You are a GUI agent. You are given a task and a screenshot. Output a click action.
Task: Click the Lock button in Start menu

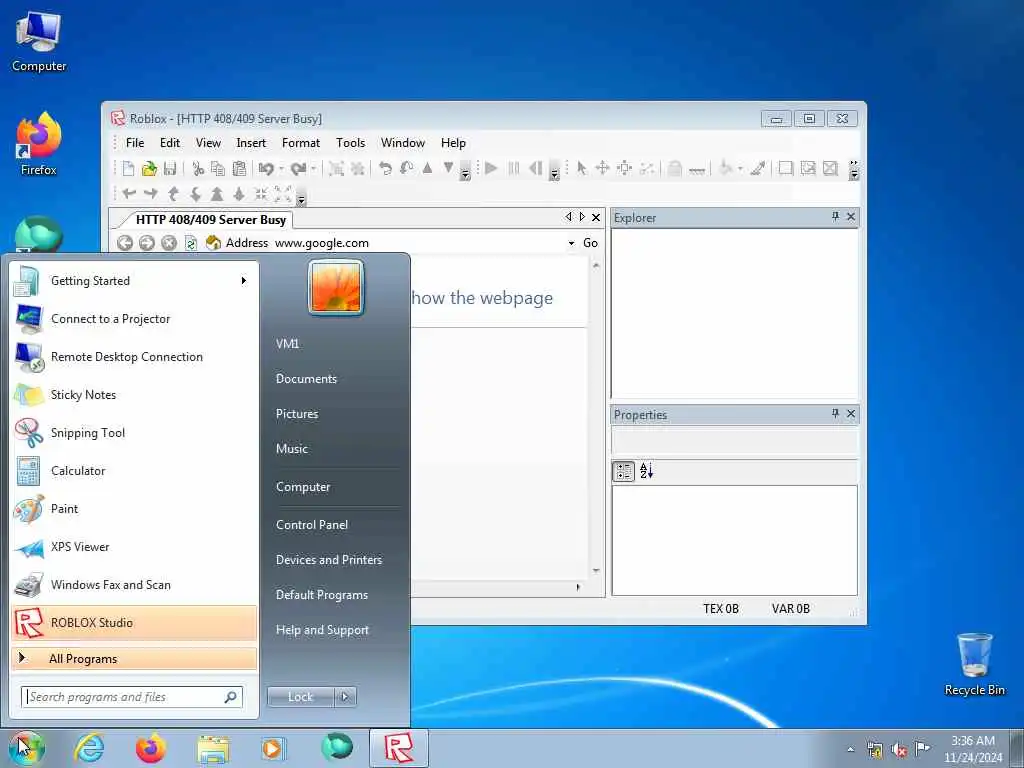[x=300, y=697]
